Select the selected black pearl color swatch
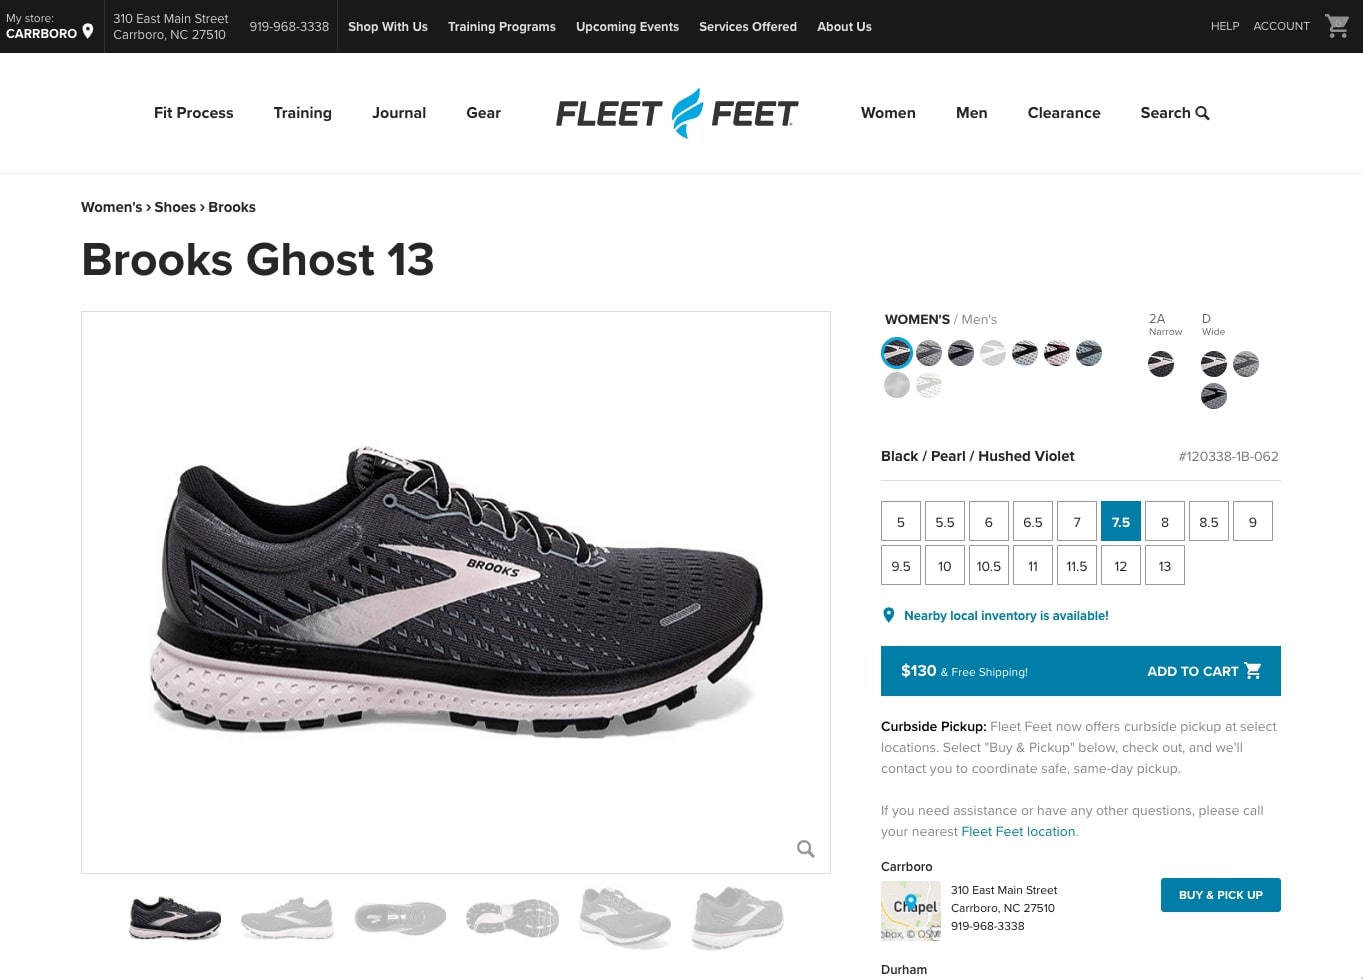Screen dimensions: 1363x979 point(897,353)
